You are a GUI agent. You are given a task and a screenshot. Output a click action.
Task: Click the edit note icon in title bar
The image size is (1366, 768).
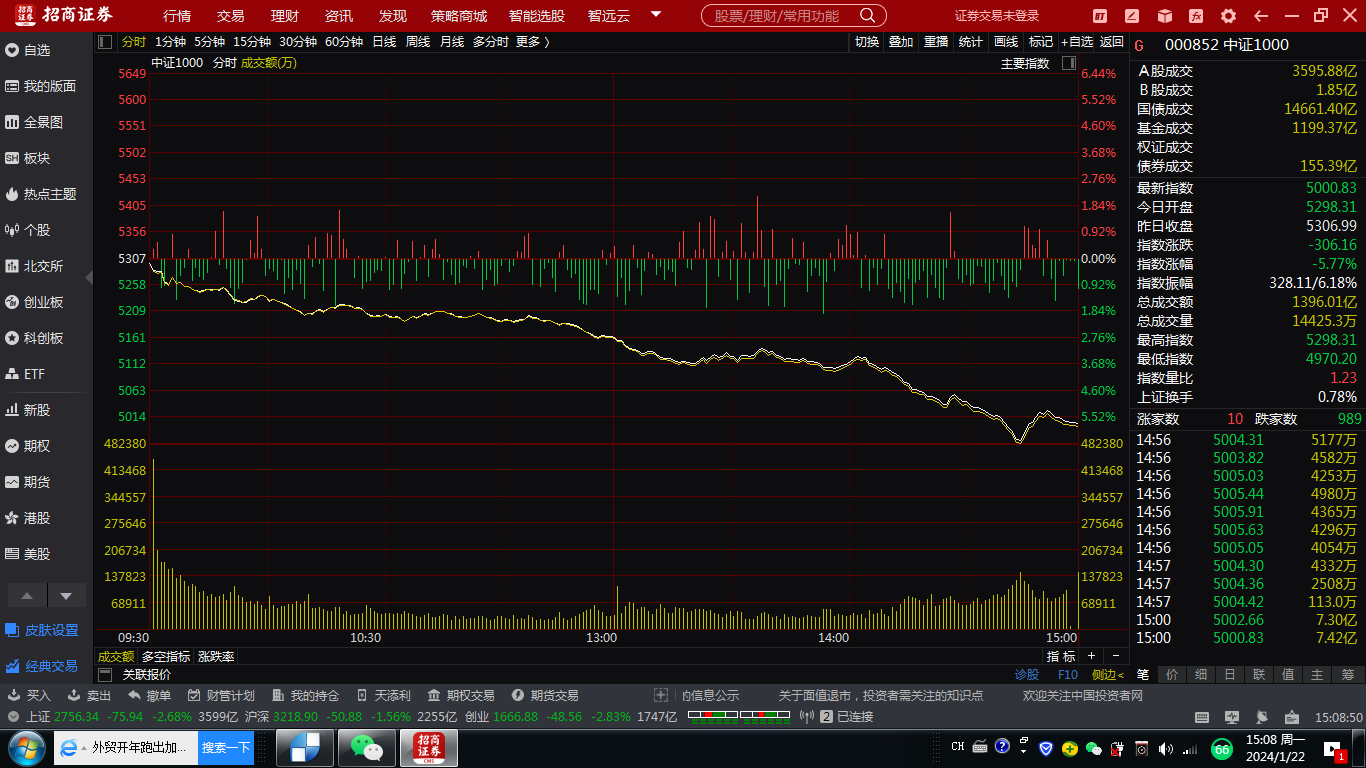point(1132,16)
